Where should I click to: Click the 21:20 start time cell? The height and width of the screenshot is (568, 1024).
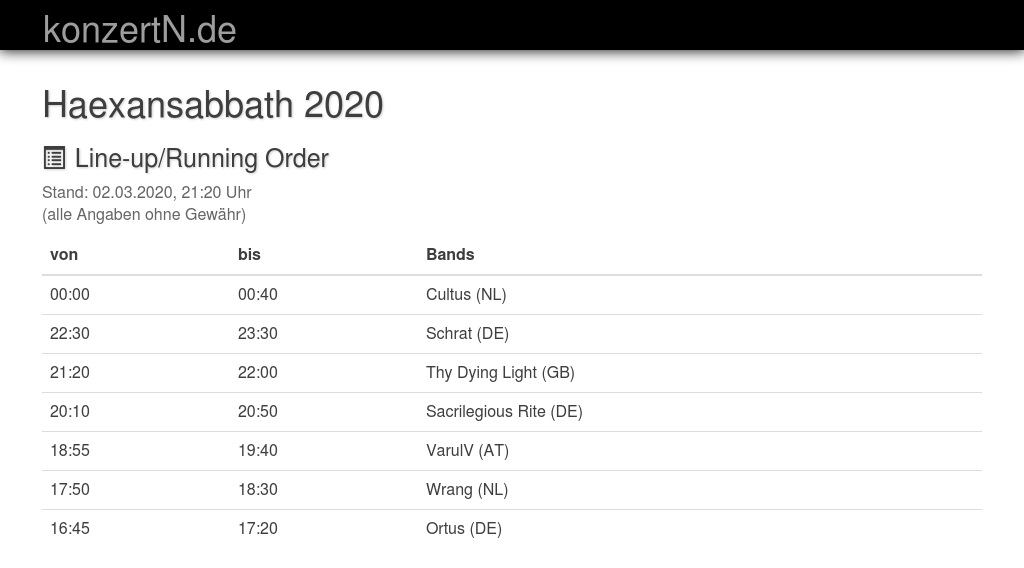70,372
